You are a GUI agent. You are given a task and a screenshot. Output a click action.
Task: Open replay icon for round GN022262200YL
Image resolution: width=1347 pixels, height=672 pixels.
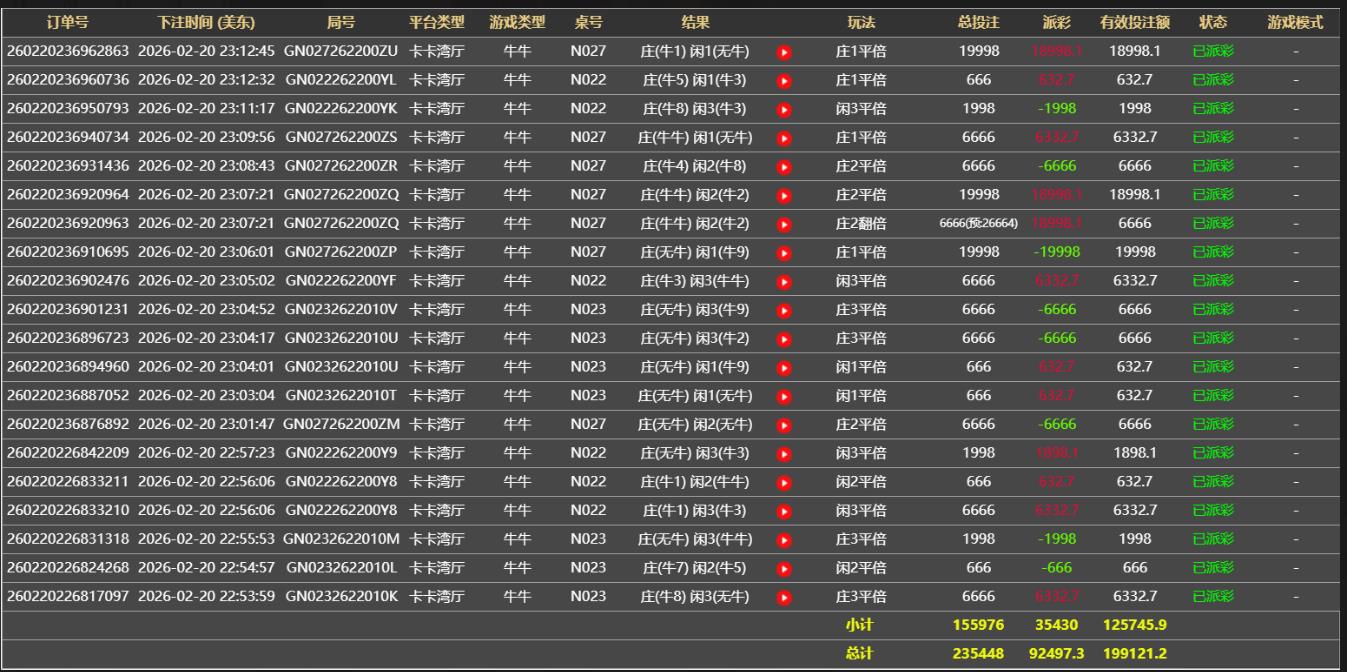tap(784, 80)
